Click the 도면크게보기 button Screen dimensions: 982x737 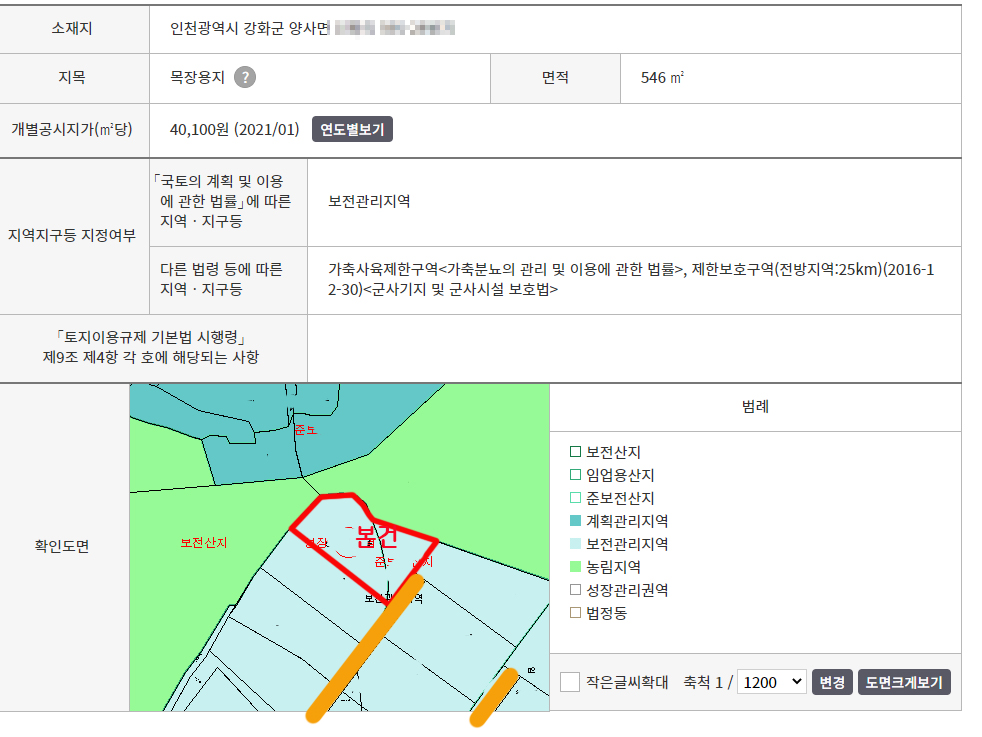[x=904, y=682]
